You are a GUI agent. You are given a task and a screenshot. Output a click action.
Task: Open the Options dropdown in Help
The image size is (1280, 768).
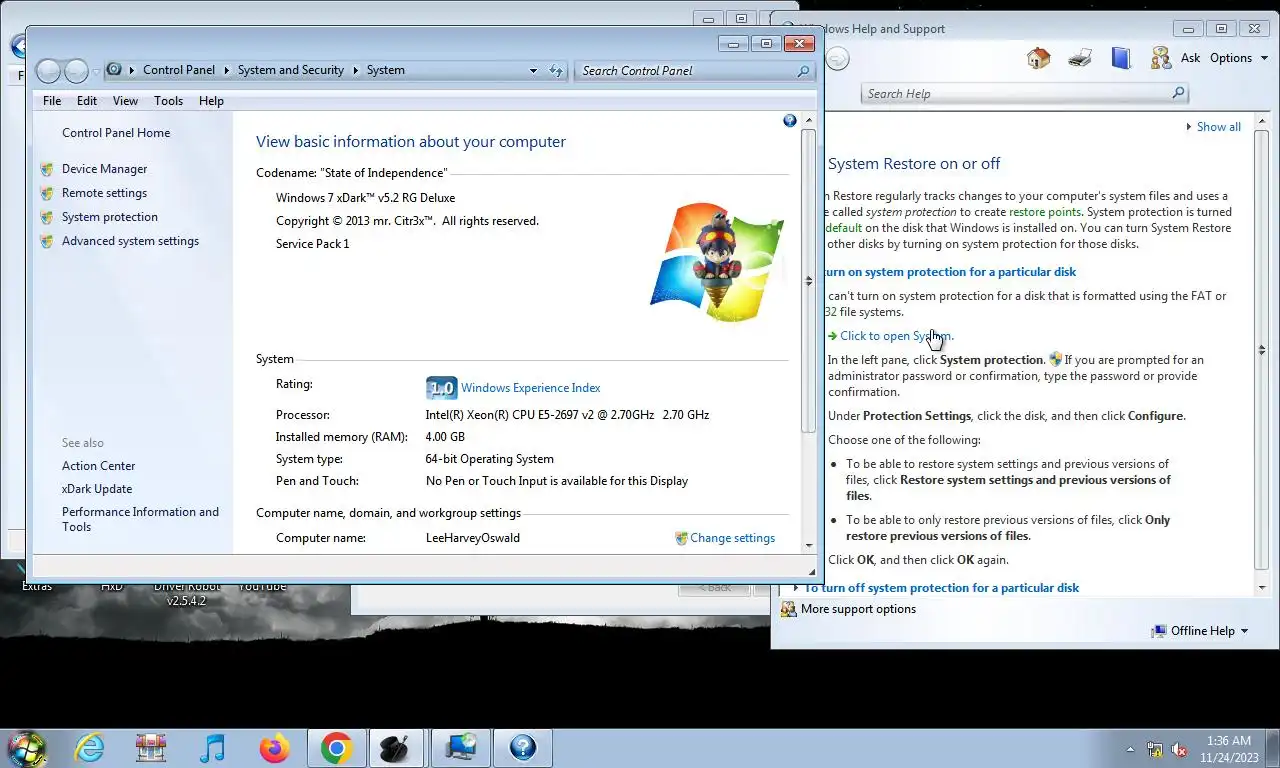(1237, 58)
